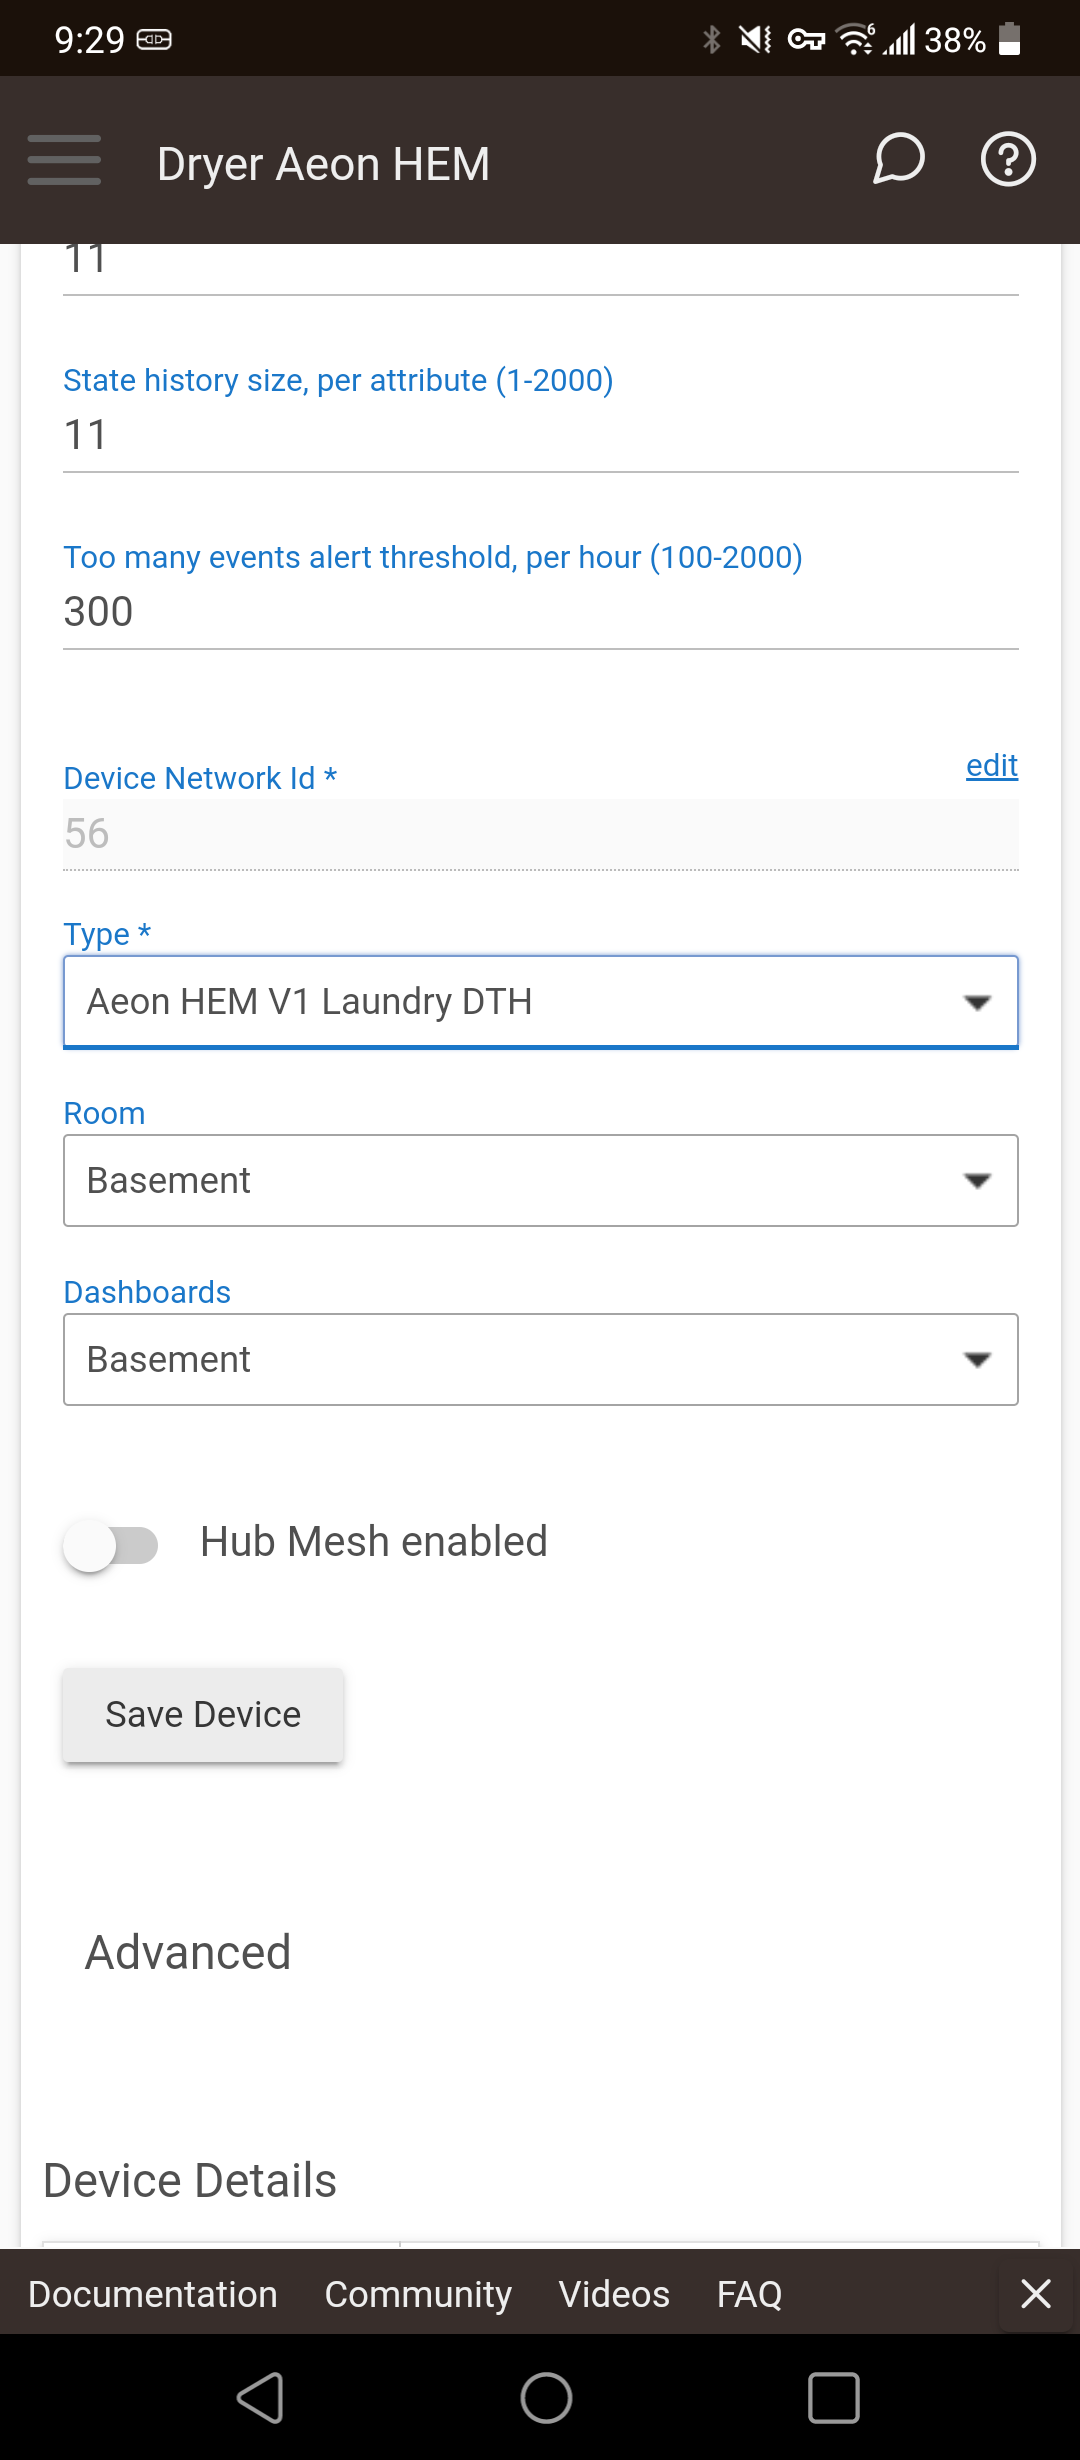Open the chat bubble icon

tap(898, 159)
